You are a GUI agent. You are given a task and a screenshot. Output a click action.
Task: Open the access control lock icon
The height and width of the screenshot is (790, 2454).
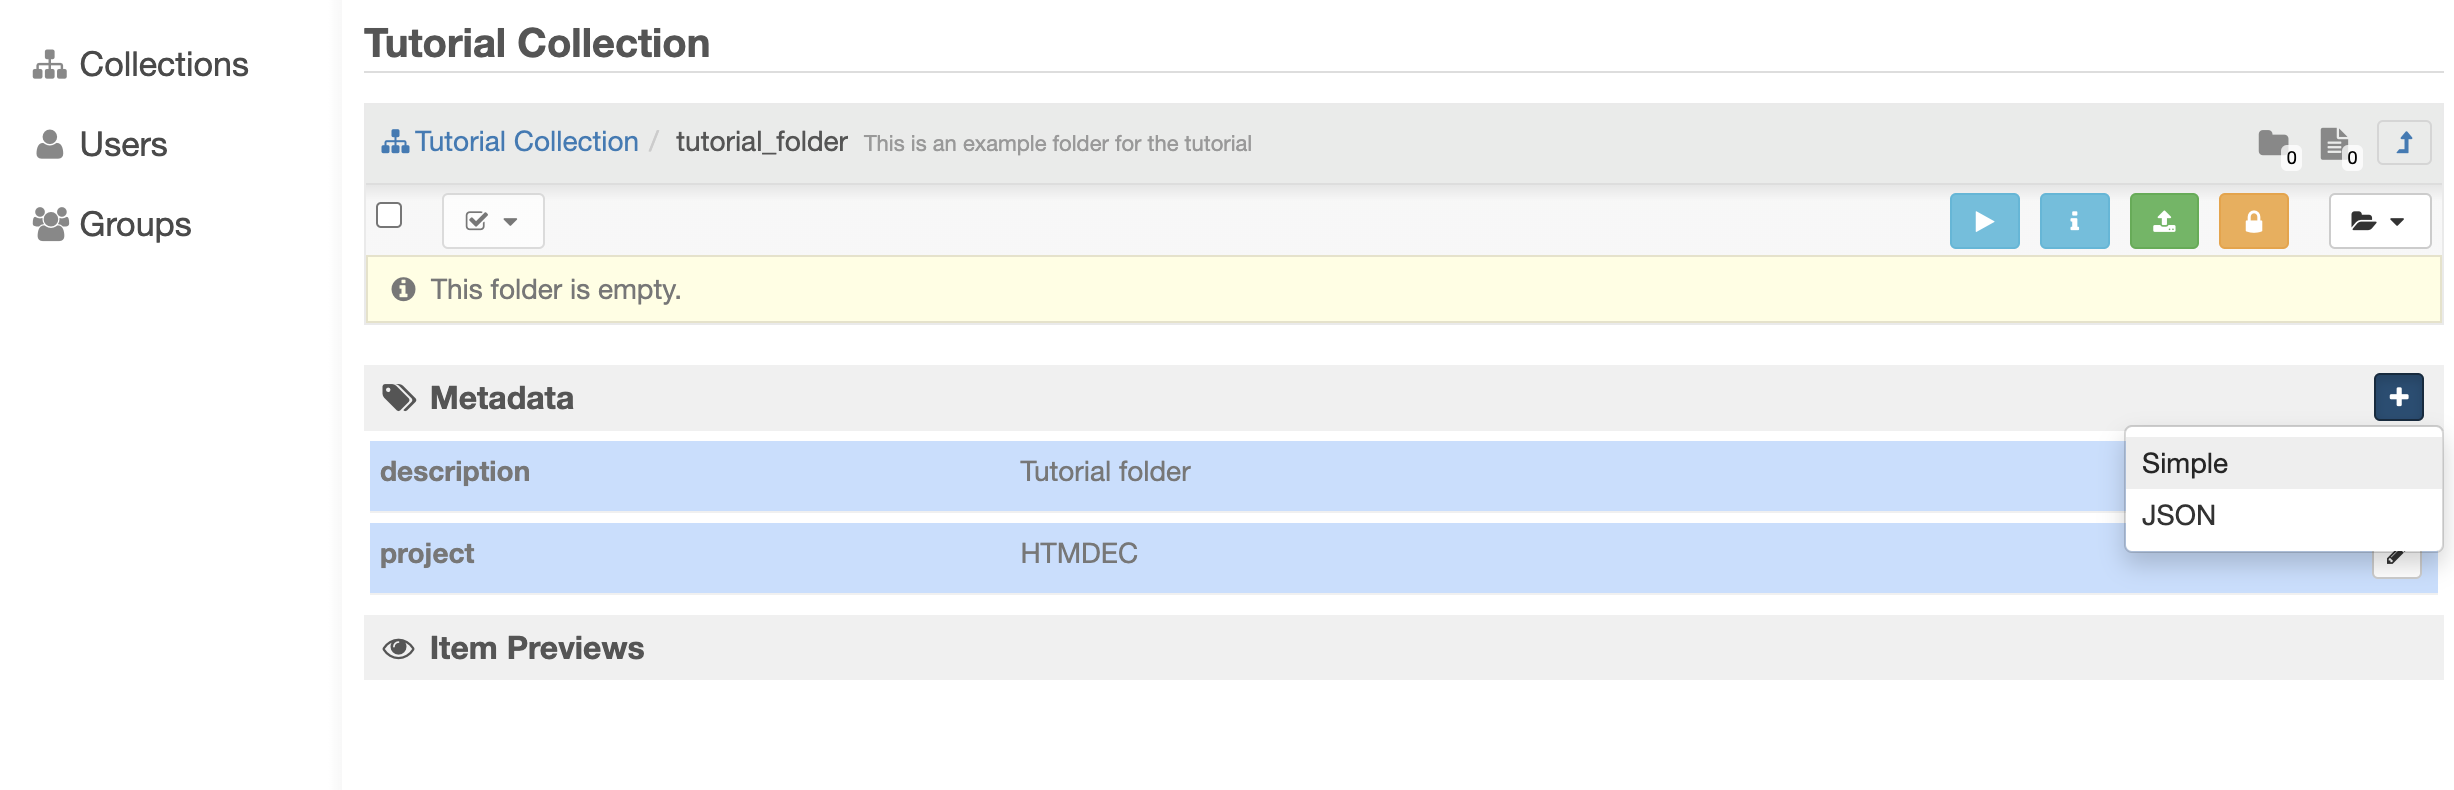click(2252, 220)
